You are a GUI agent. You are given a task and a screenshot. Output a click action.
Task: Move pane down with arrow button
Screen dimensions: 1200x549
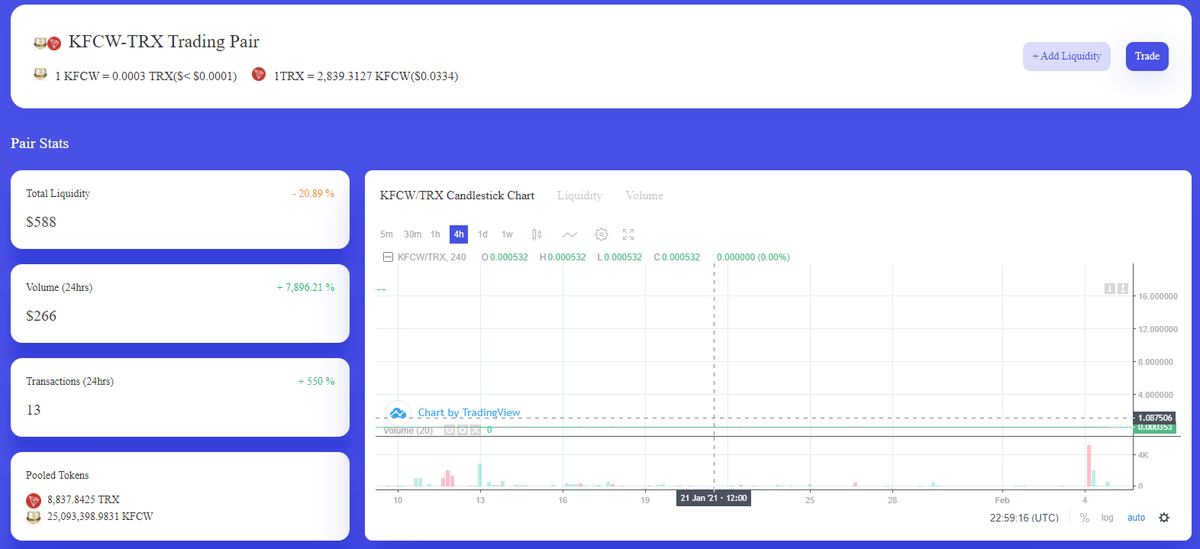tap(1109, 289)
